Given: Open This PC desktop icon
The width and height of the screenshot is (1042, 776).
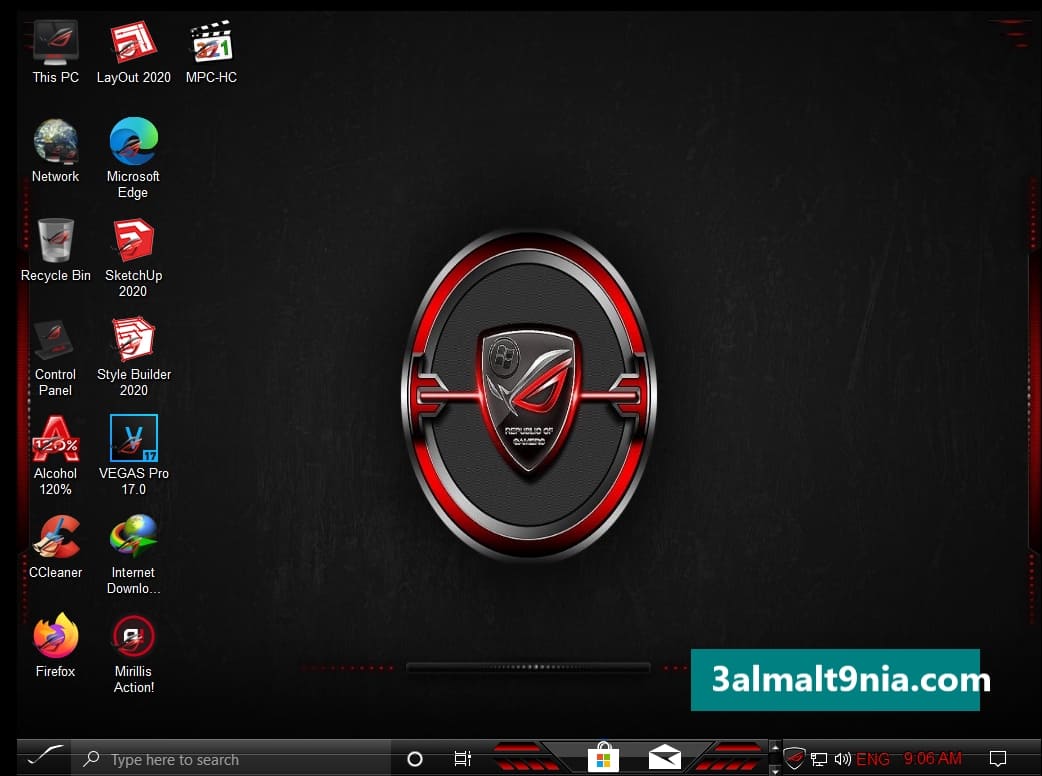Looking at the screenshot, I should (x=55, y=52).
